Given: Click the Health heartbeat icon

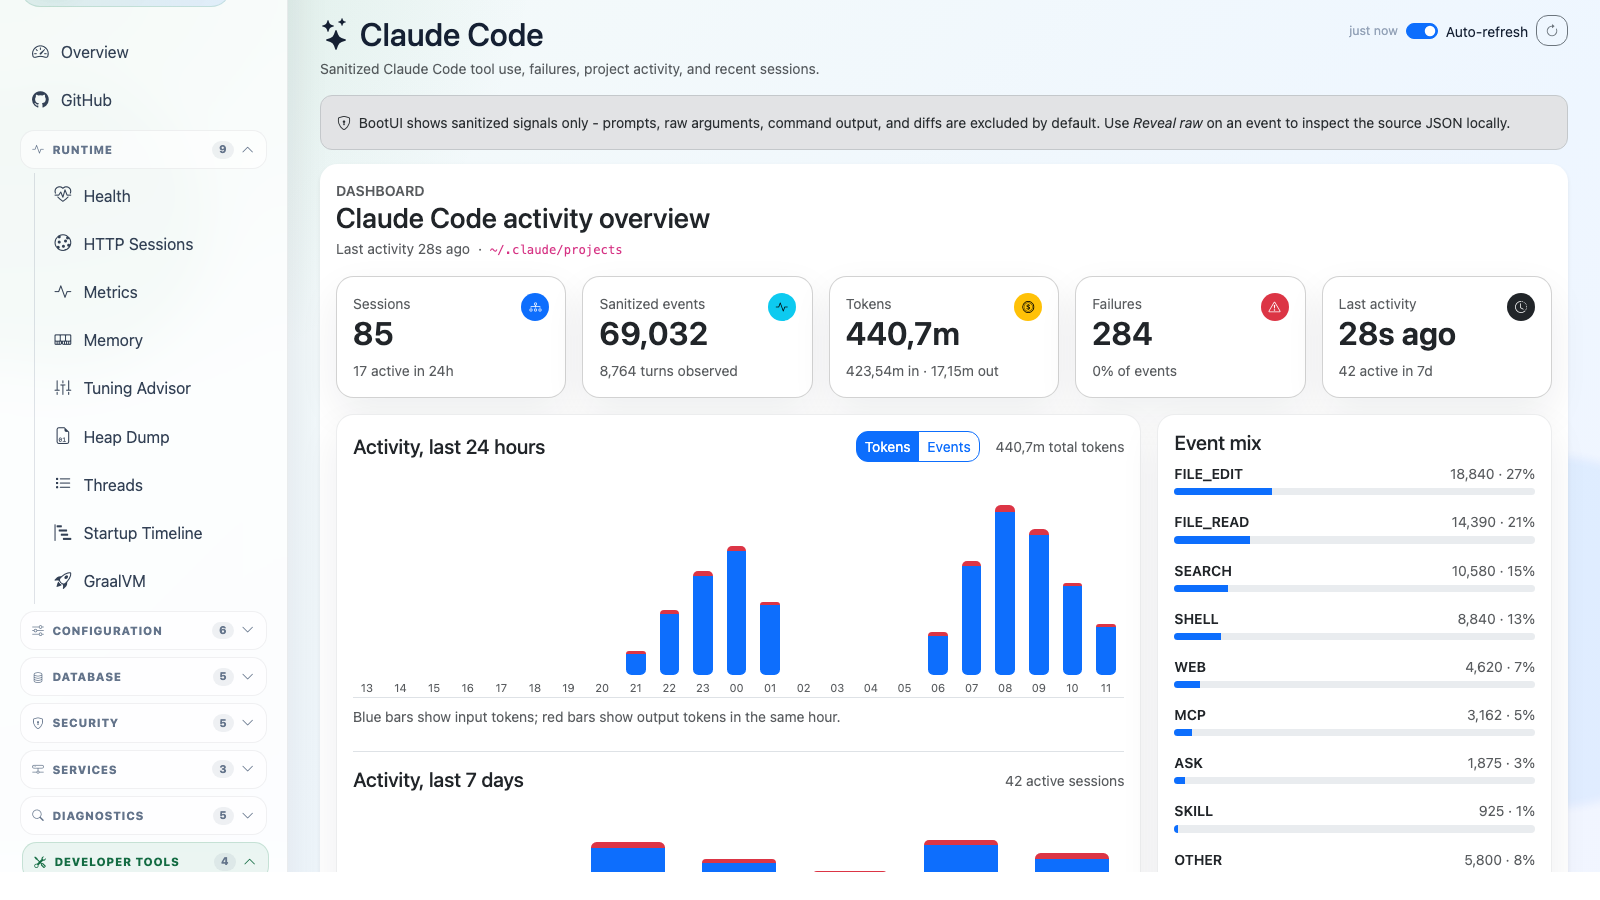Looking at the screenshot, I should 63,195.
